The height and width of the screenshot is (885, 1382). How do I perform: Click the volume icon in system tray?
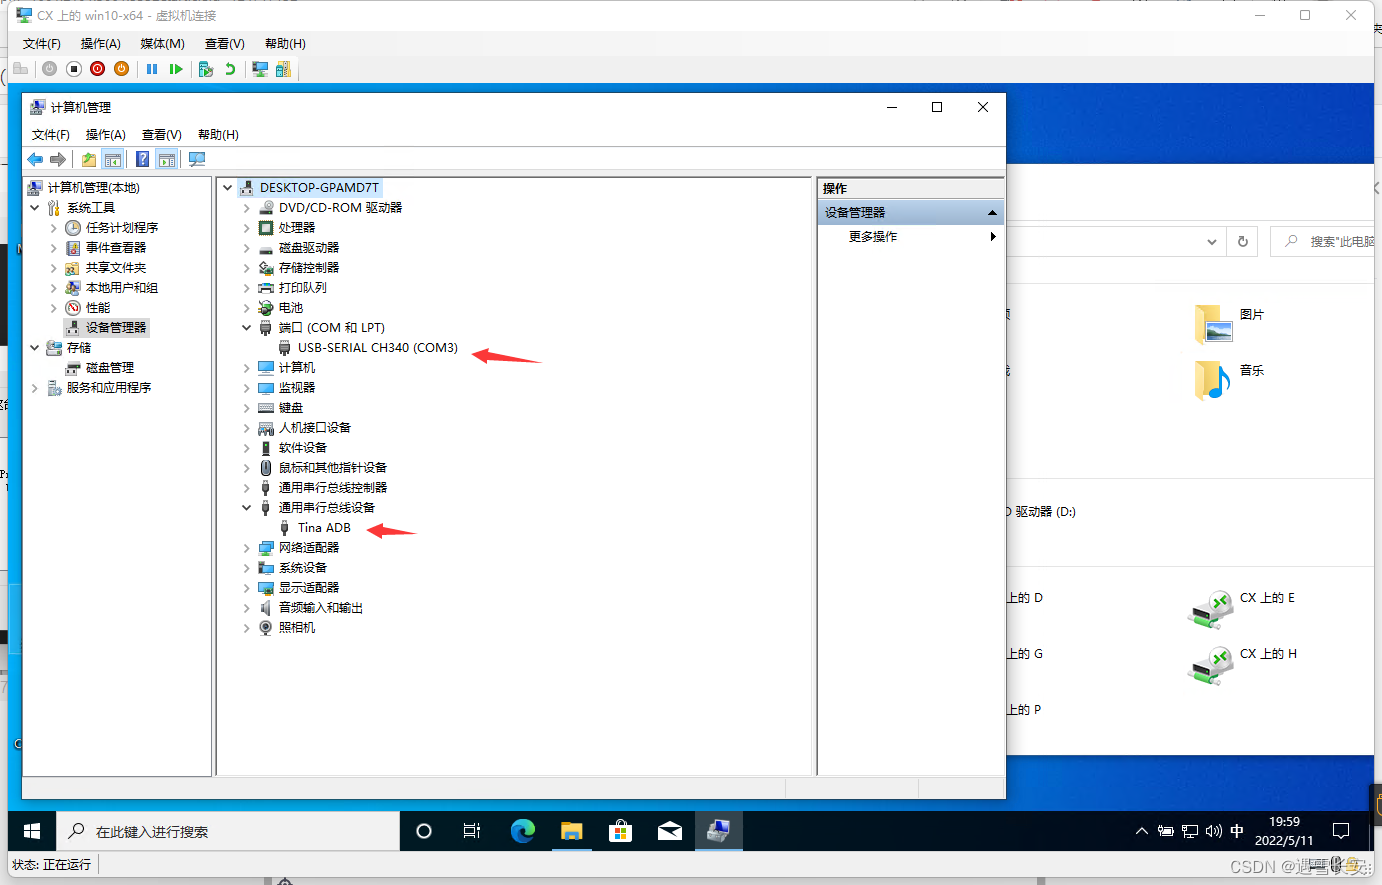click(x=1214, y=831)
